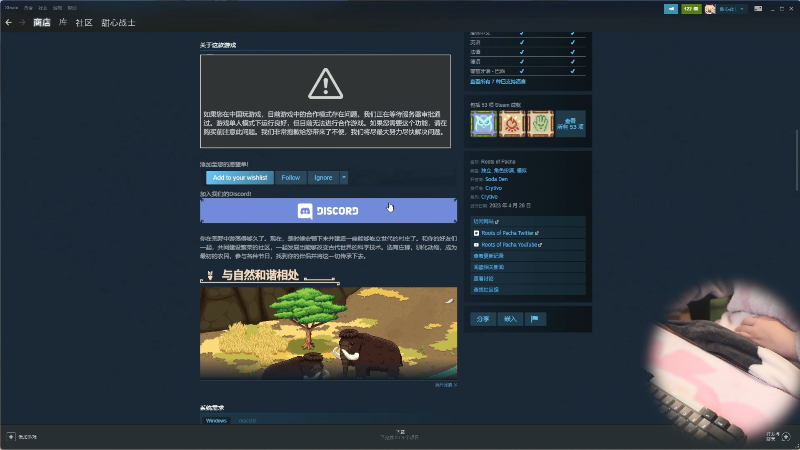Open the related news link row
Screen dimensions: 800x450
click(528, 267)
